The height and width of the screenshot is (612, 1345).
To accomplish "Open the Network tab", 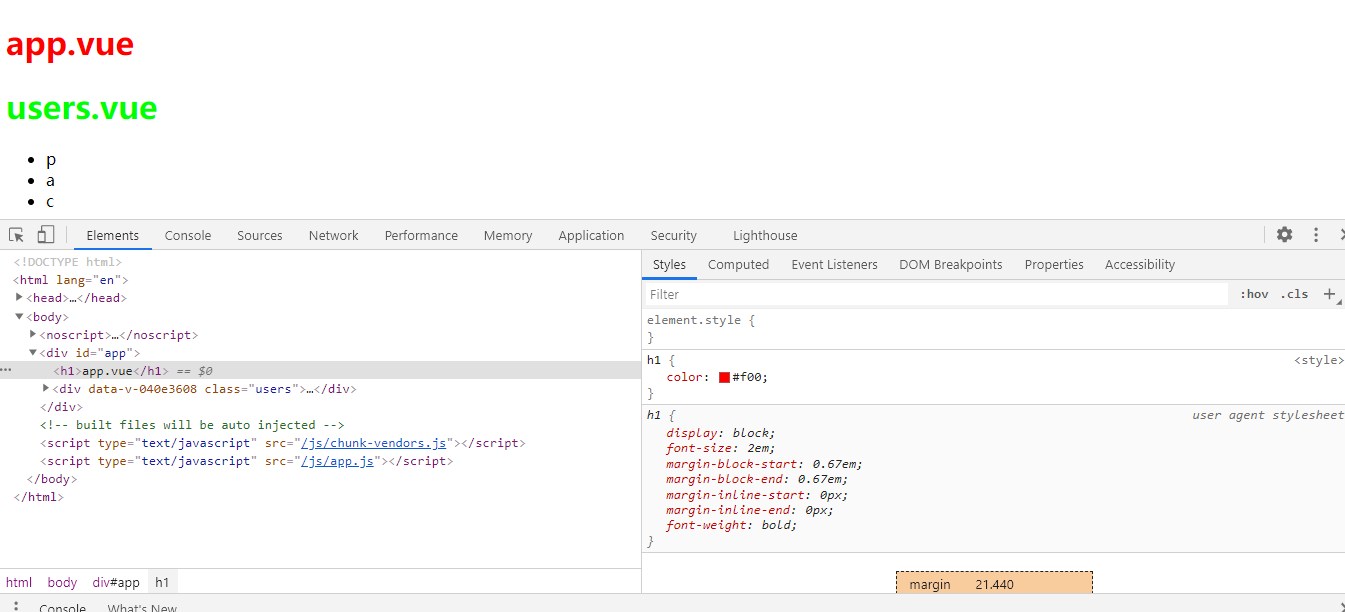I will coord(333,236).
